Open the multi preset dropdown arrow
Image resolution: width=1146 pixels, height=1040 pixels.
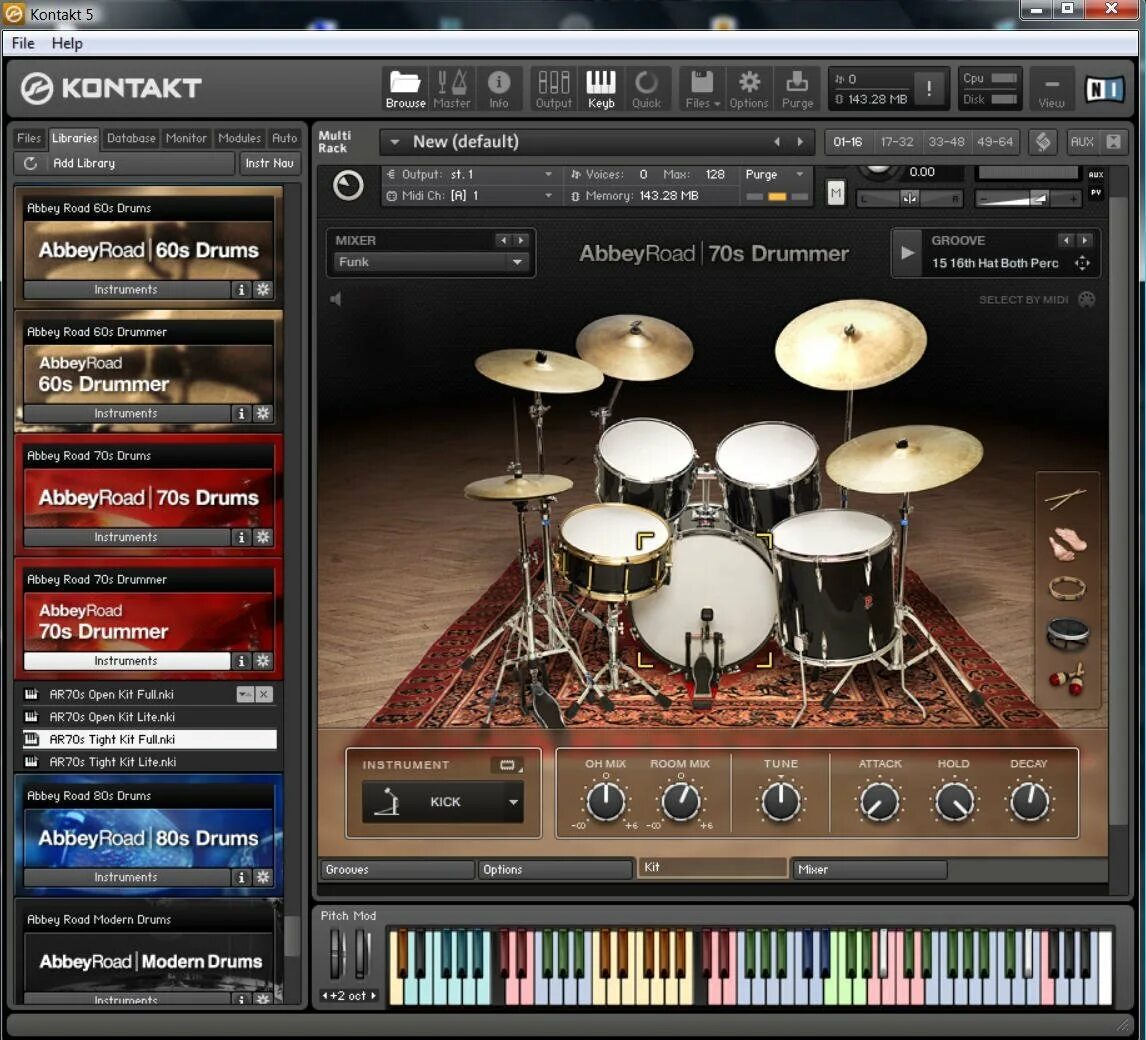(x=395, y=142)
